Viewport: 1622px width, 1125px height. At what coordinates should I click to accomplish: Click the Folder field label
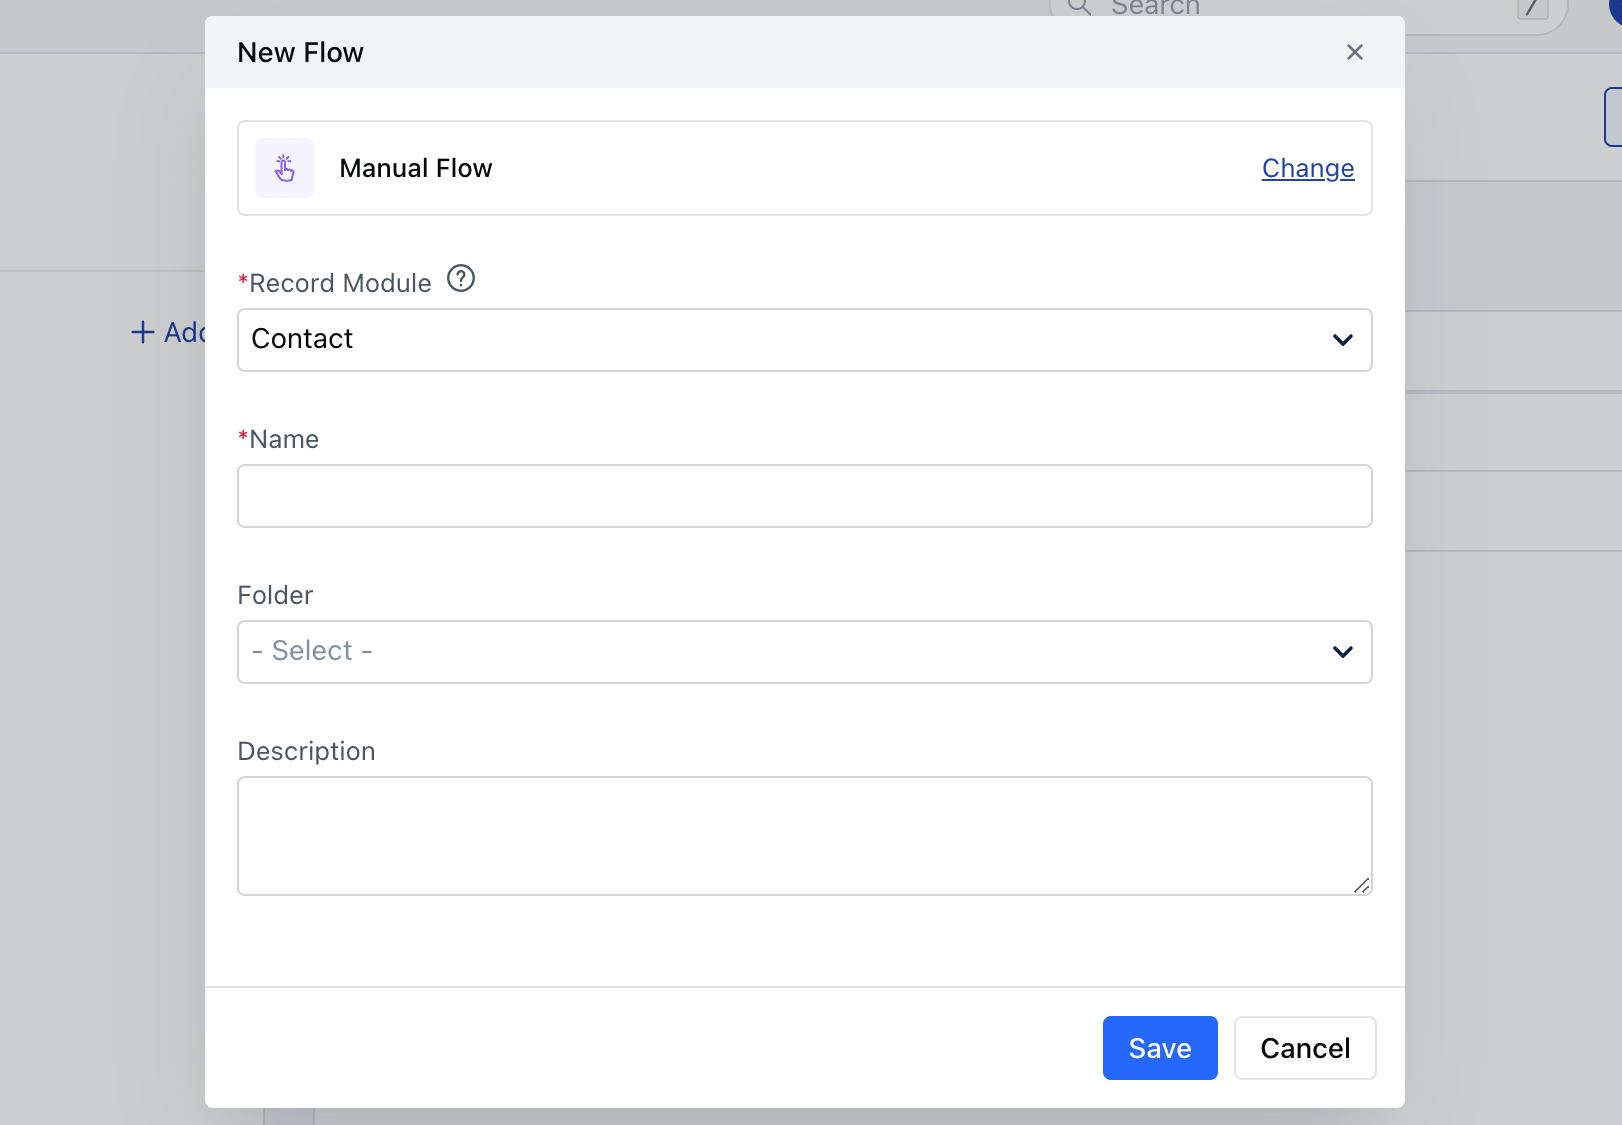[x=275, y=595]
